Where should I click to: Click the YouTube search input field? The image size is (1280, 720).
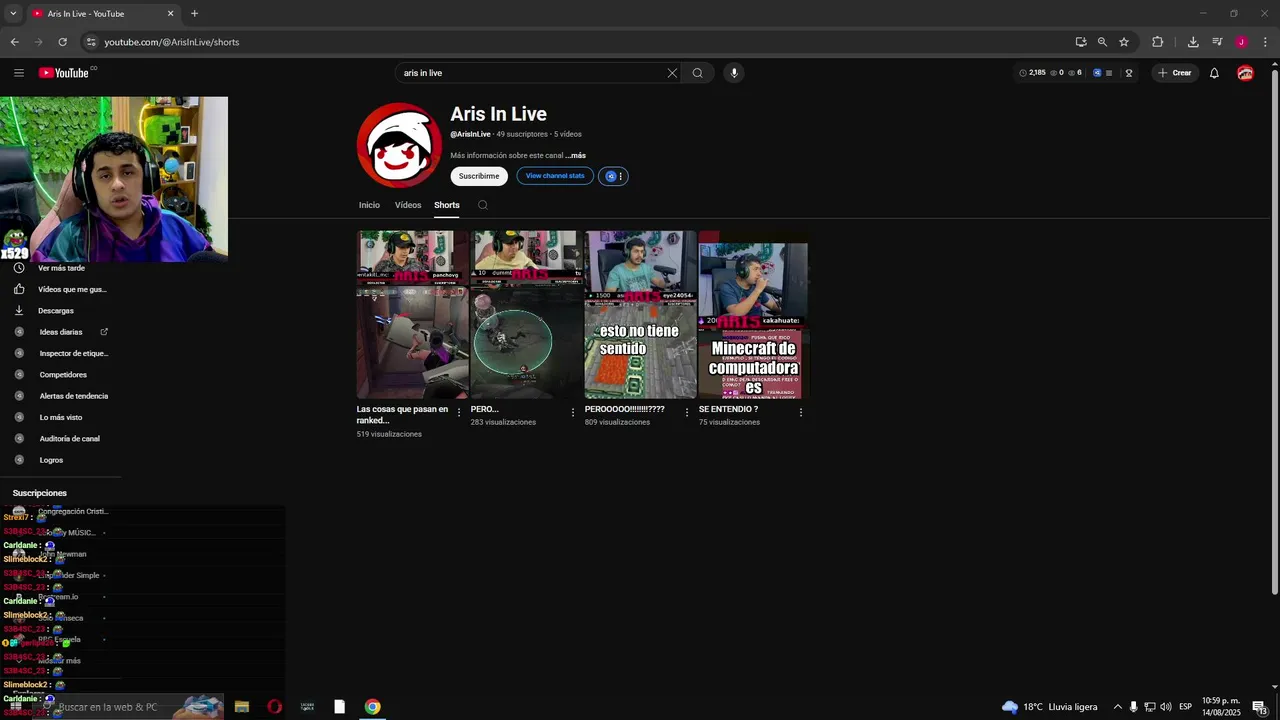click(x=530, y=73)
